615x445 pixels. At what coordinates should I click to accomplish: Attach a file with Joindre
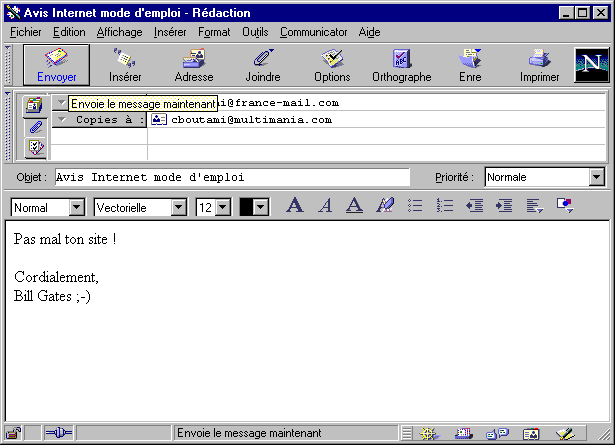tap(263, 65)
